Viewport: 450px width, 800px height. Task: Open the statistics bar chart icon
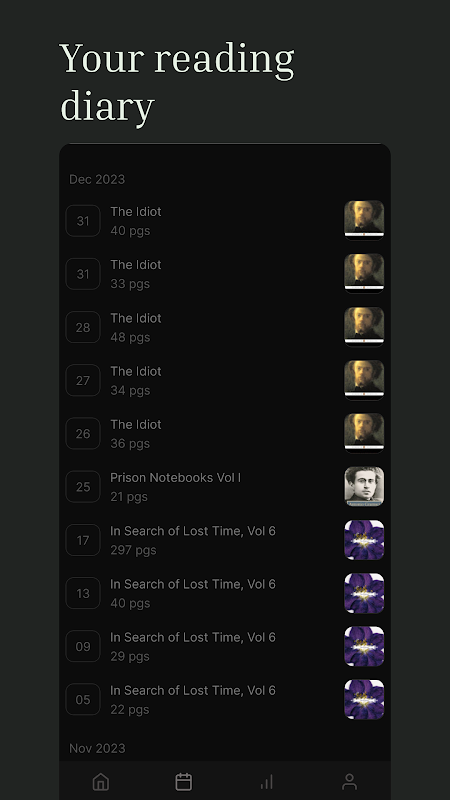coord(266,781)
